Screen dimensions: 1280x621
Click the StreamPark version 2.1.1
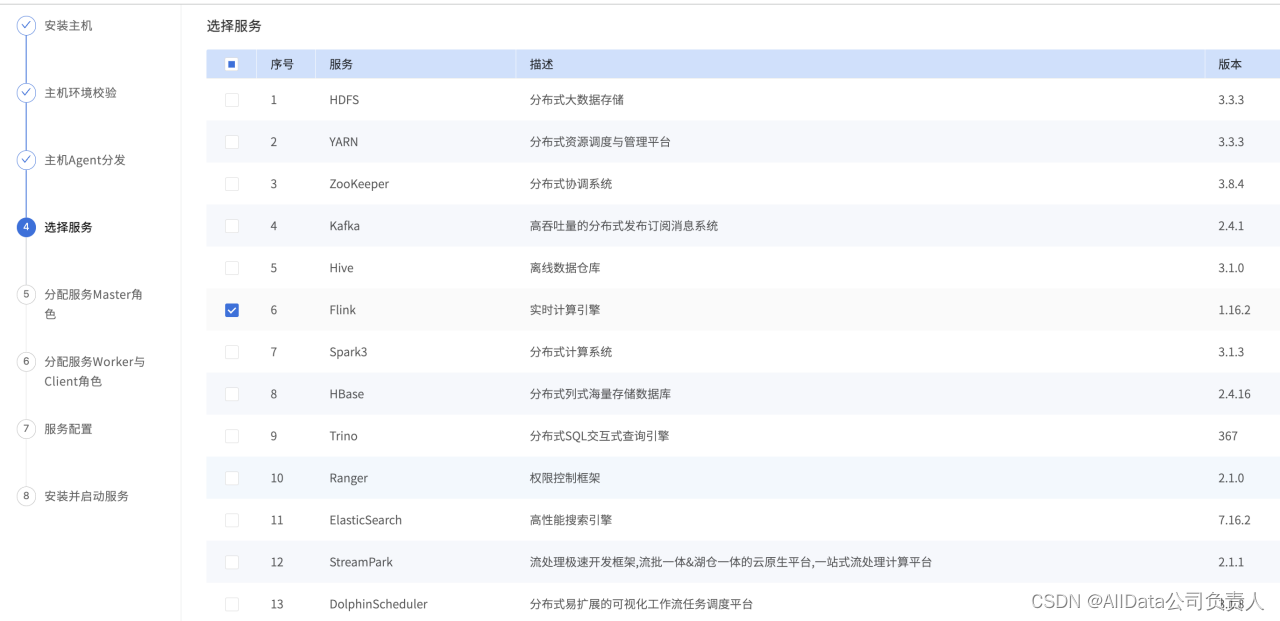[x=1231, y=562]
